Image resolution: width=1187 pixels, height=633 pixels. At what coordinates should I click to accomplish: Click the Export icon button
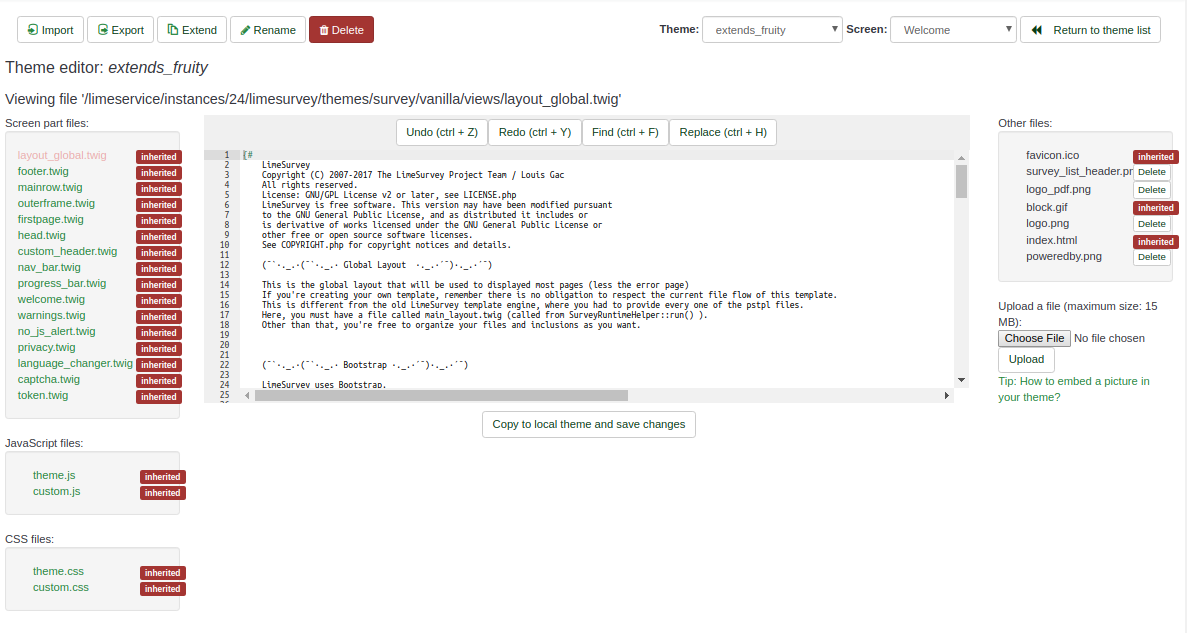point(120,30)
